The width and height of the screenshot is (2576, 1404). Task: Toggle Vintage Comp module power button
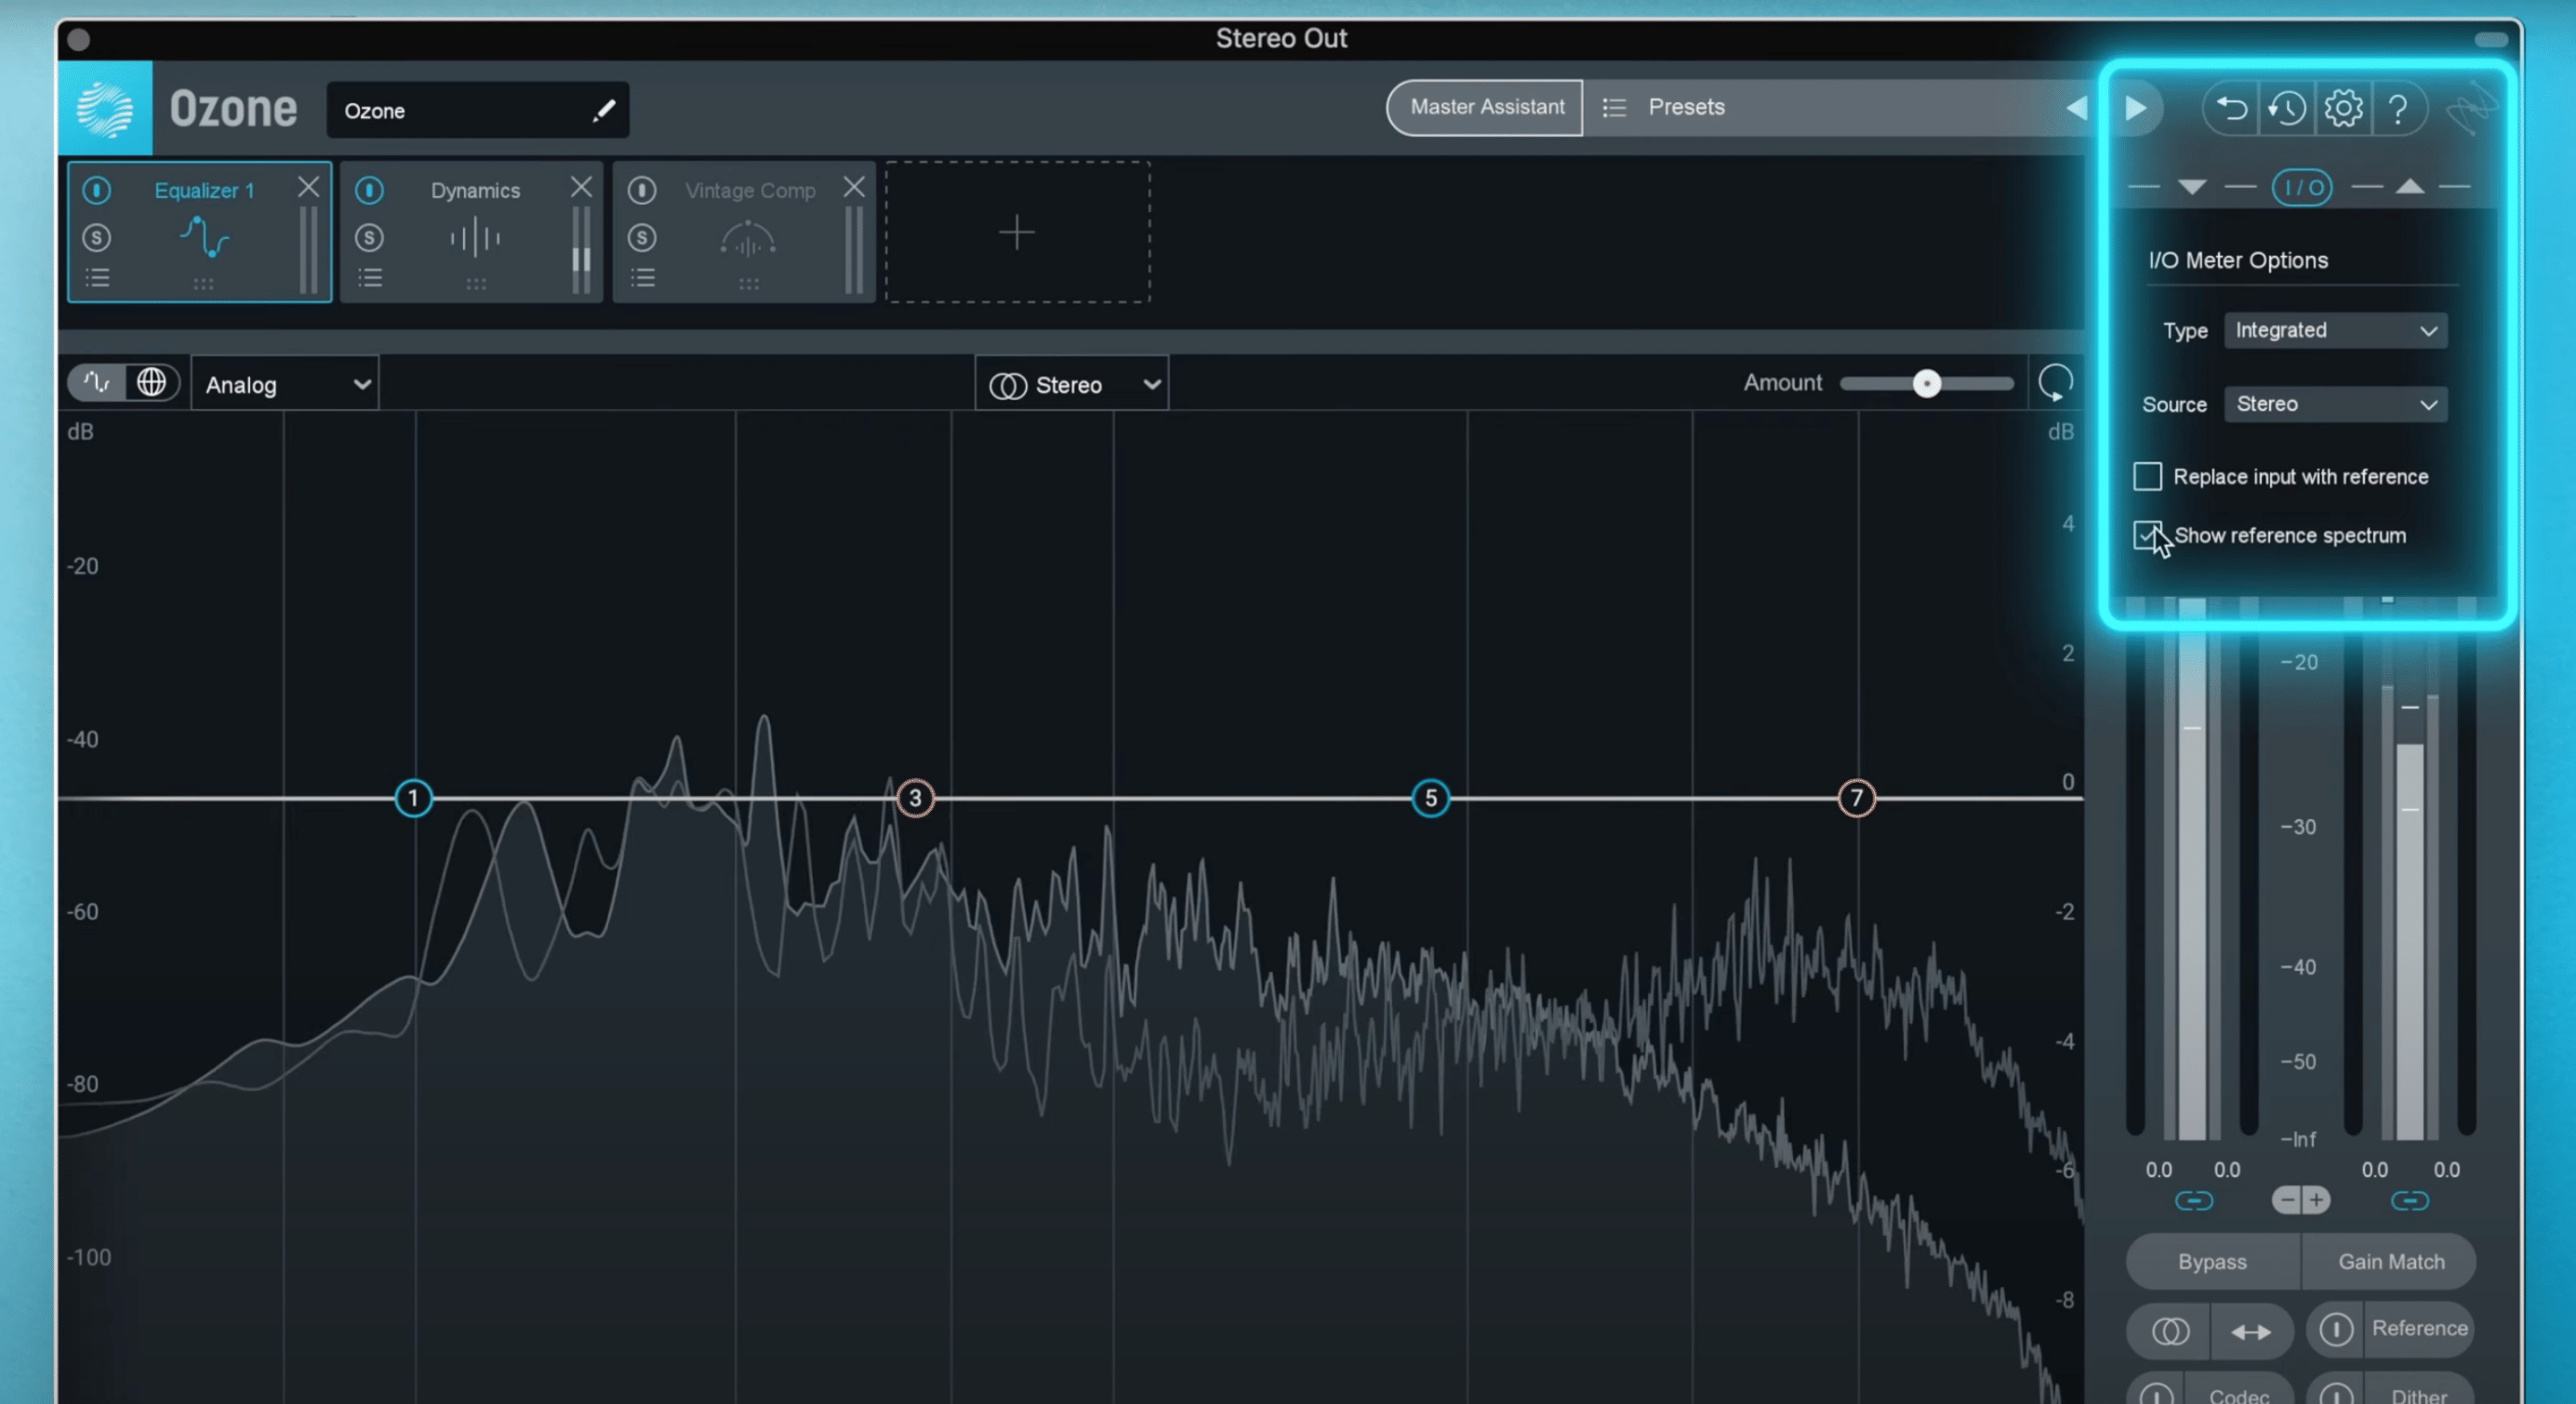[642, 190]
